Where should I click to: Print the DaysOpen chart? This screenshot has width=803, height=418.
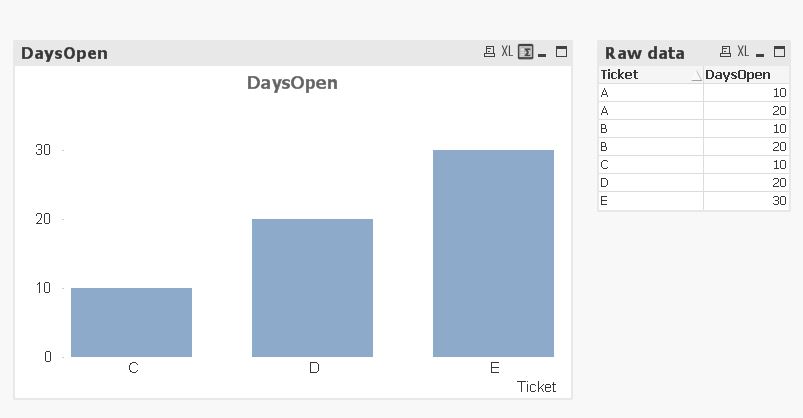pos(489,52)
